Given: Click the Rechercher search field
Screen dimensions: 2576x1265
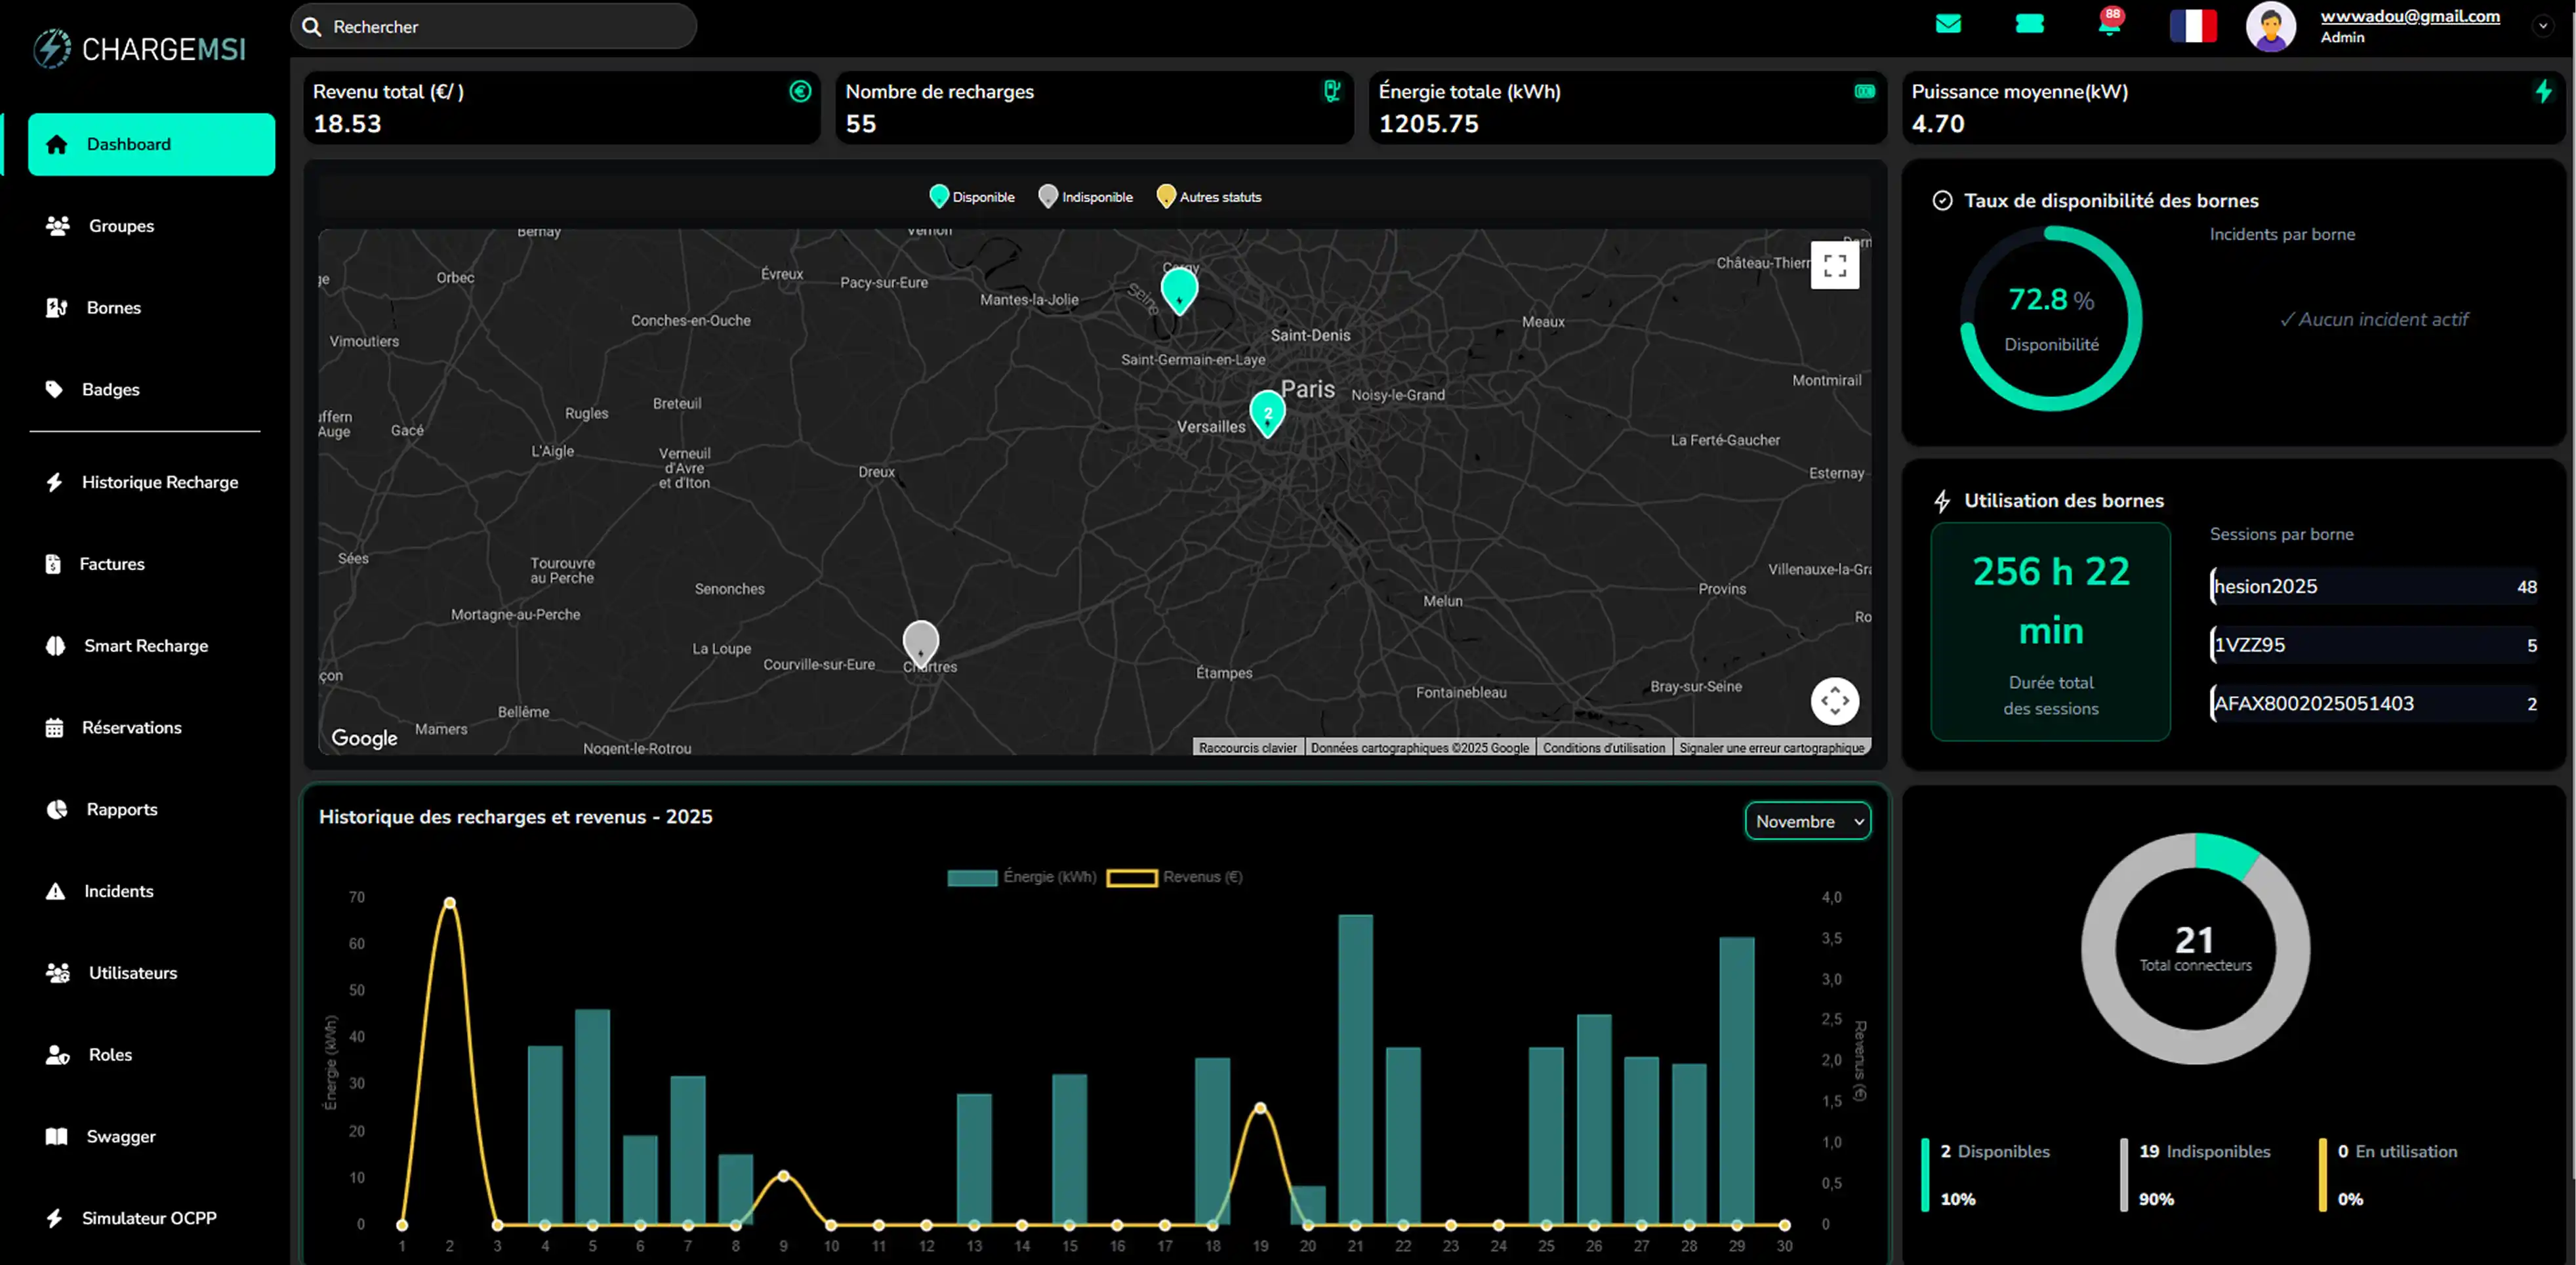Looking at the screenshot, I should coord(493,27).
